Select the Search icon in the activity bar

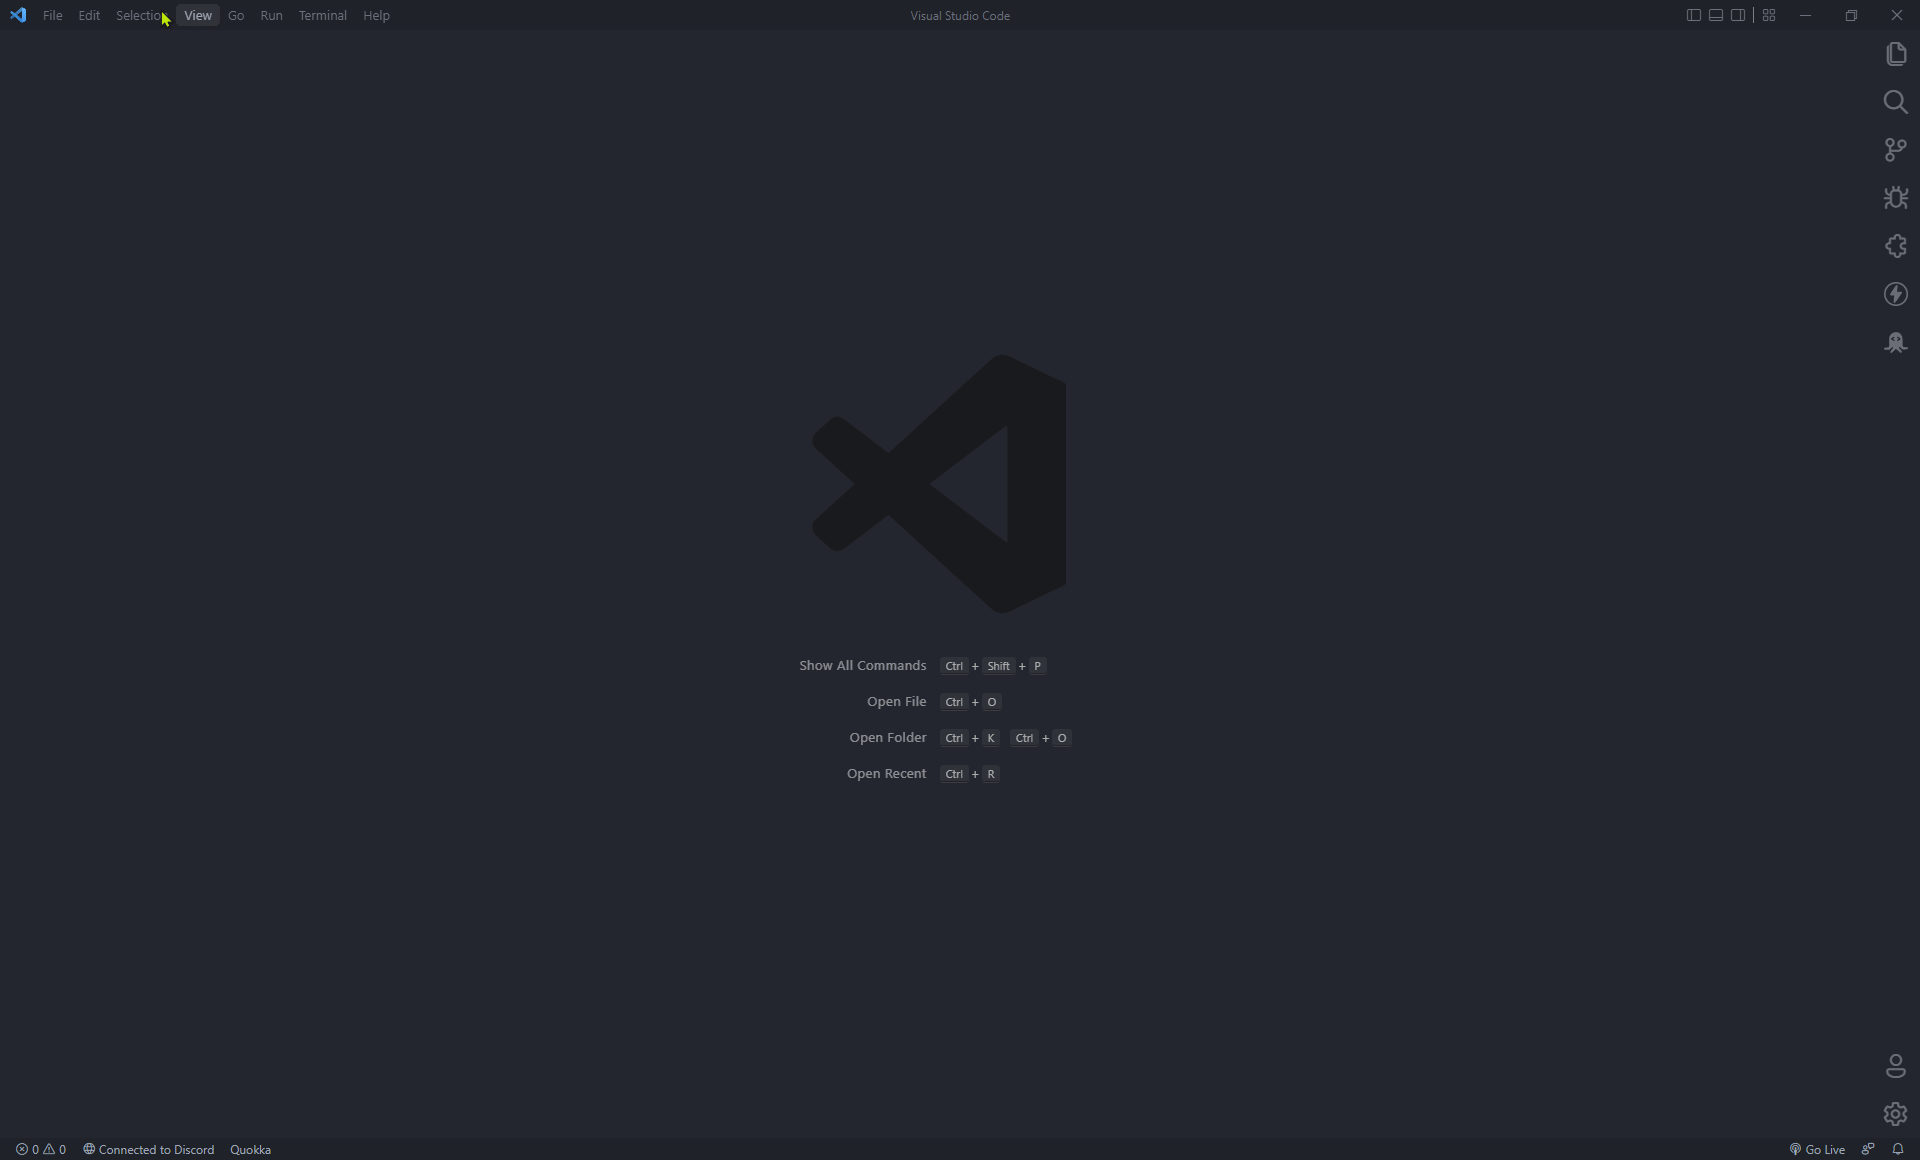click(x=1896, y=102)
